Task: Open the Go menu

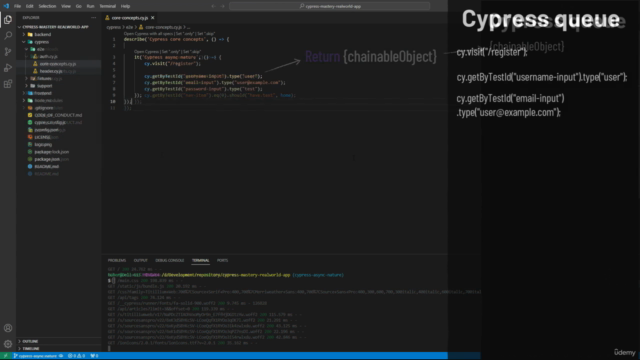Action: point(78,6)
